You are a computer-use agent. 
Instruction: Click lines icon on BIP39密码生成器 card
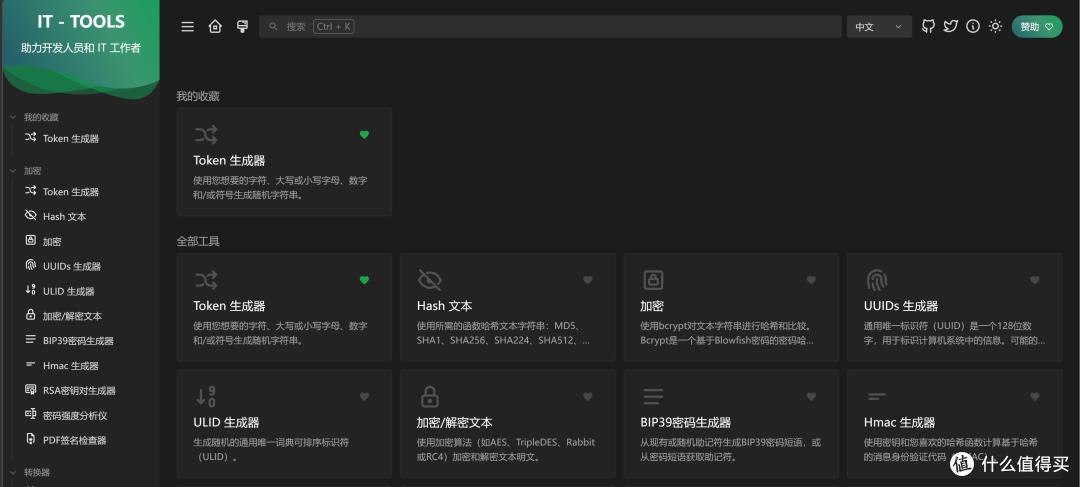coord(653,396)
